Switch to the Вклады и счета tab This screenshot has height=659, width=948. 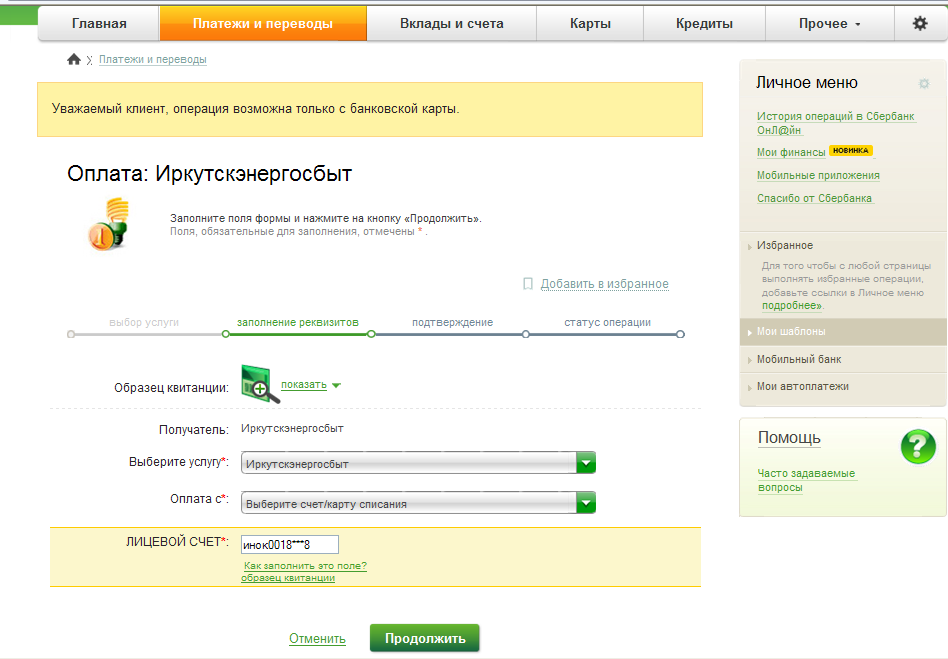pos(452,24)
